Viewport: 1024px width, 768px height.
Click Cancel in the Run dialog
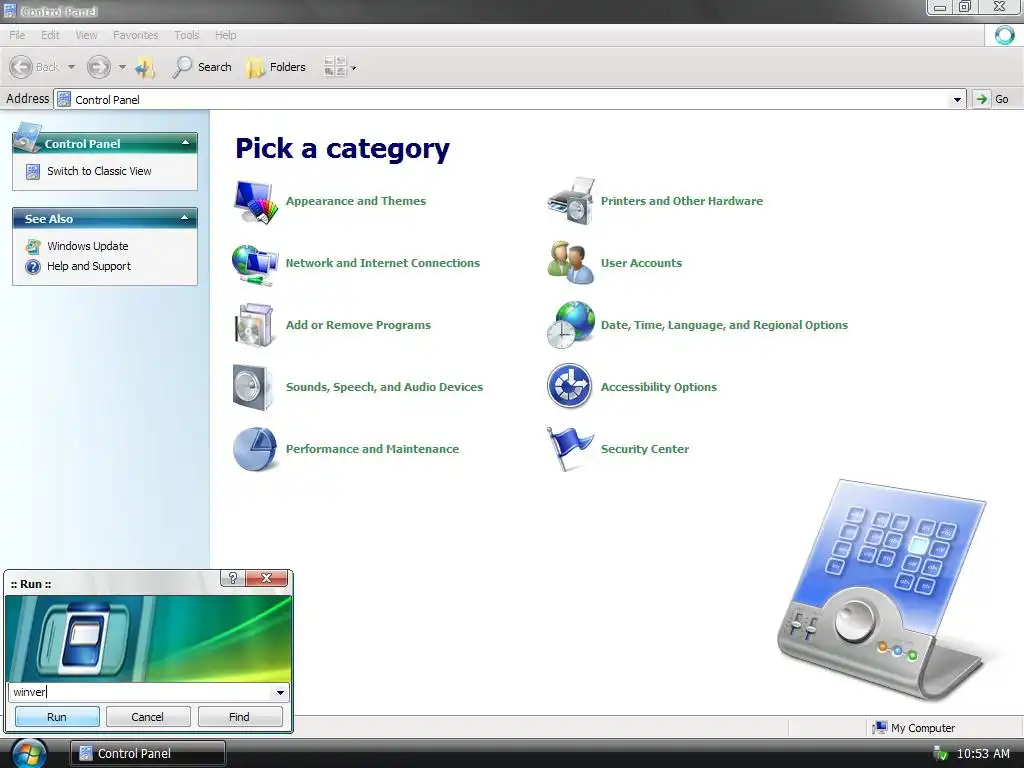tap(148, 717)
